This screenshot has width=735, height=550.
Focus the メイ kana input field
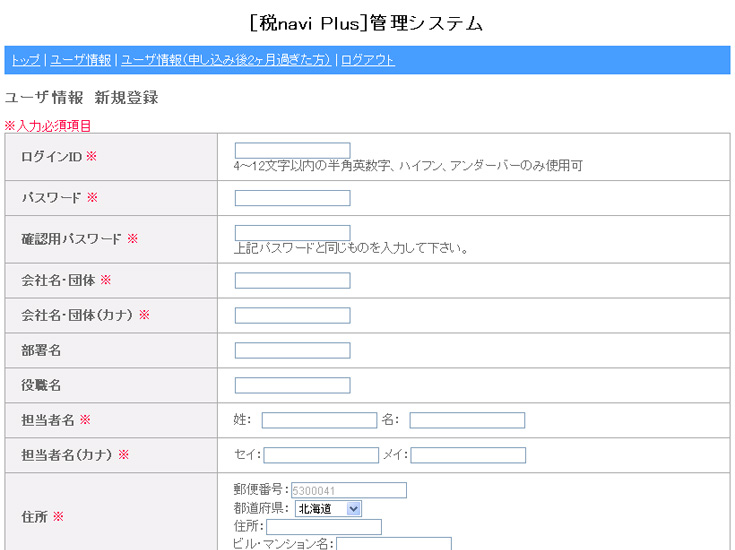468,455
